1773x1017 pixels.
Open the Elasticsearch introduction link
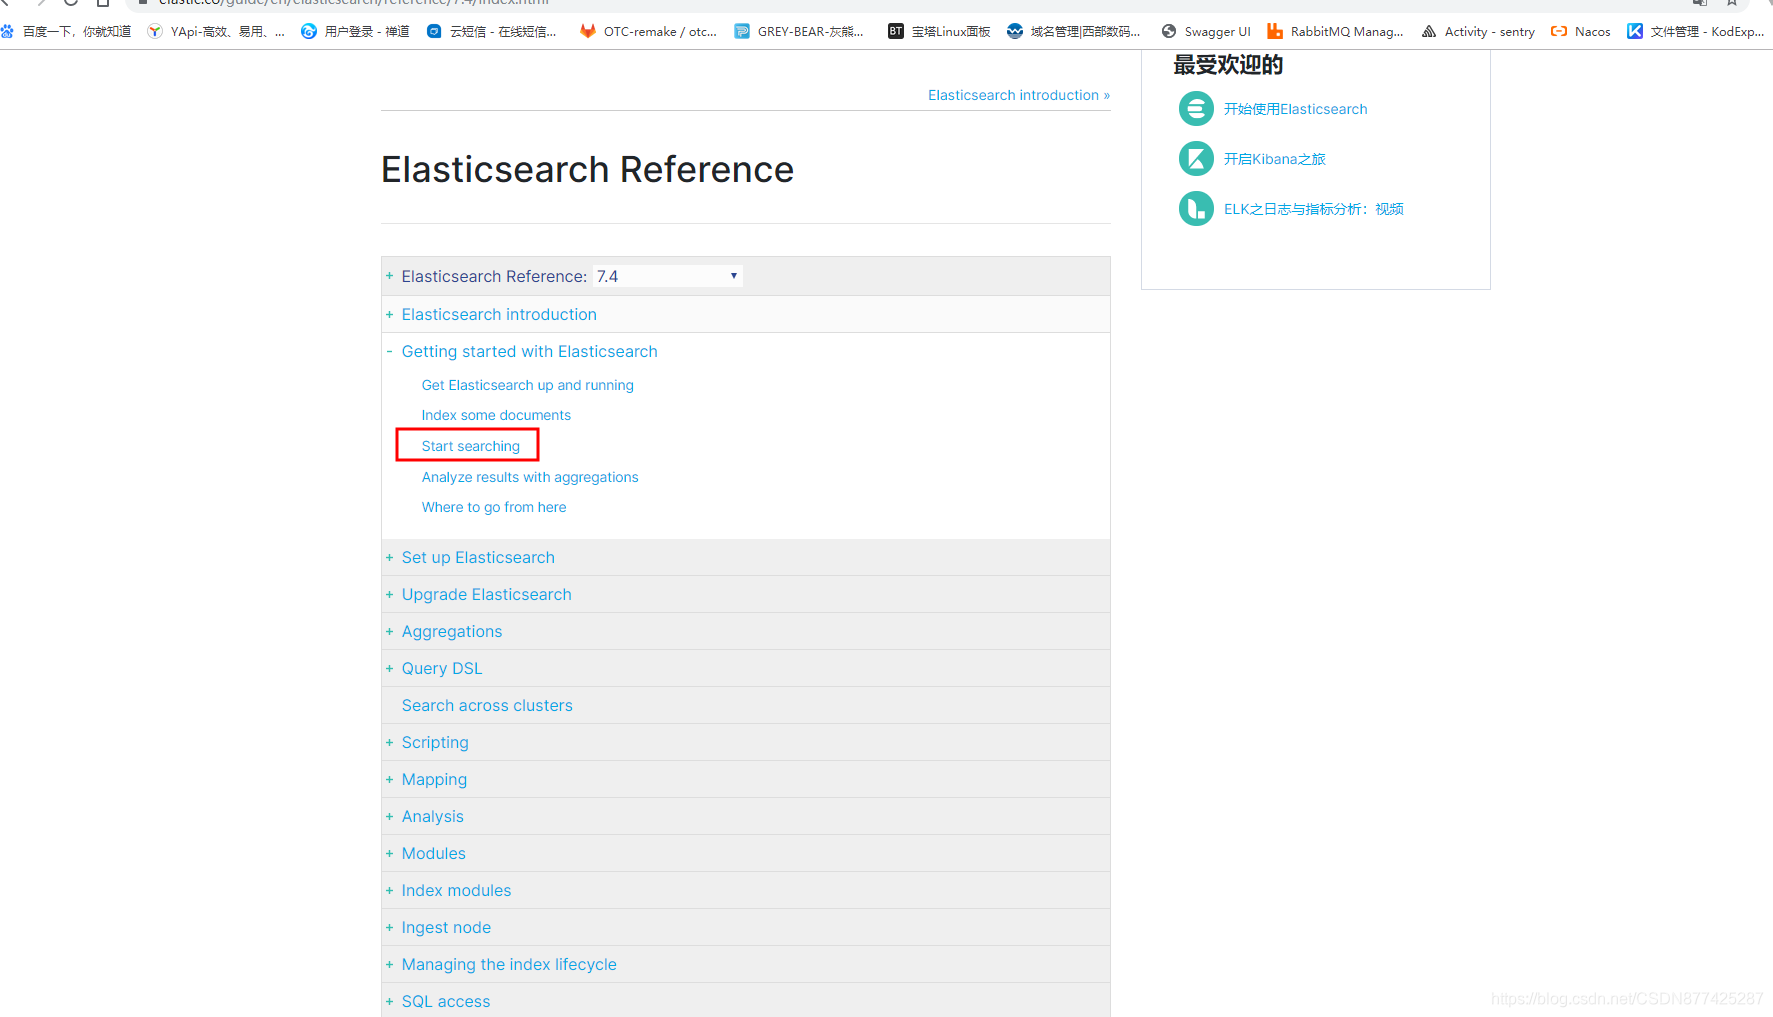pyautogui.click(x=499, y=314)
